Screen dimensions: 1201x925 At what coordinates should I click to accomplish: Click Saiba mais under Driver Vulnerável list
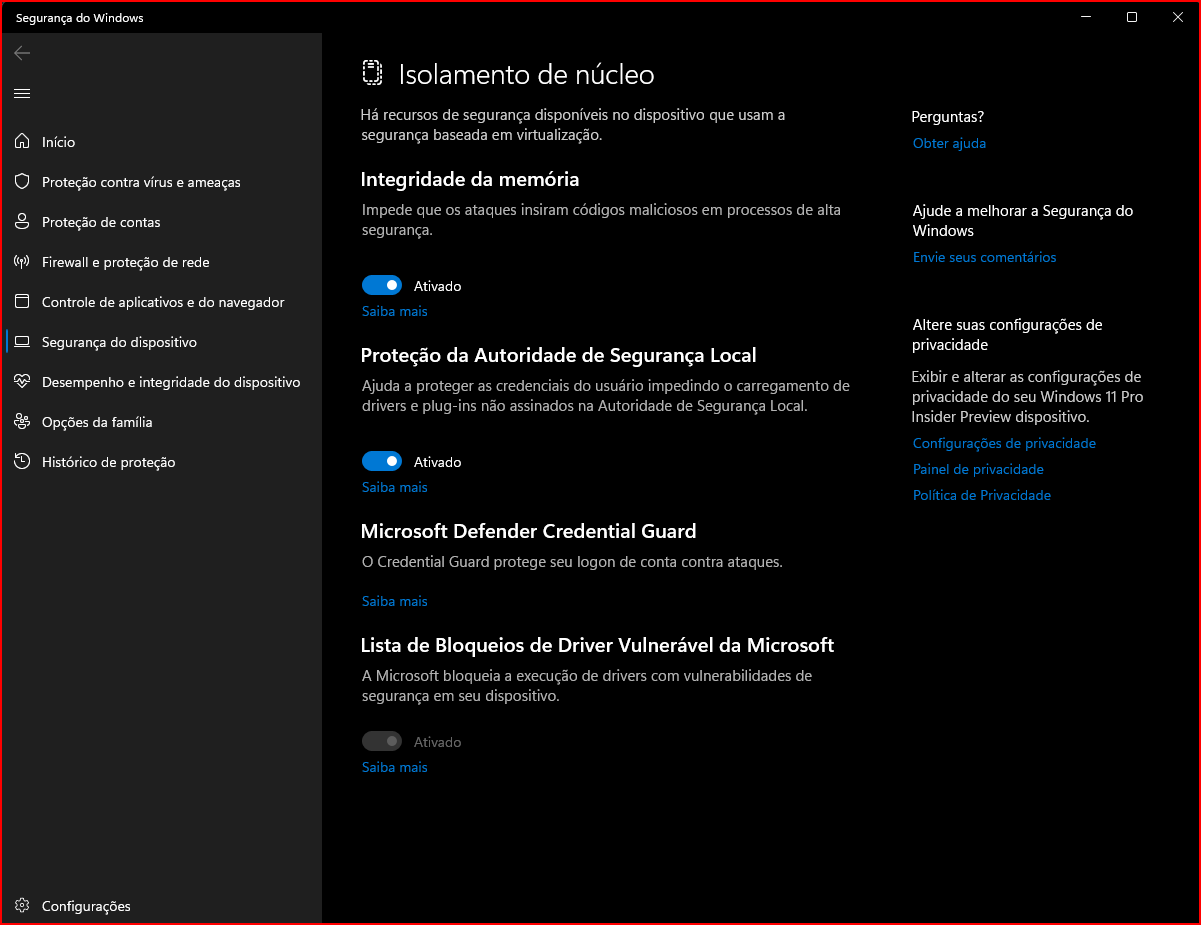pos(395,767)
